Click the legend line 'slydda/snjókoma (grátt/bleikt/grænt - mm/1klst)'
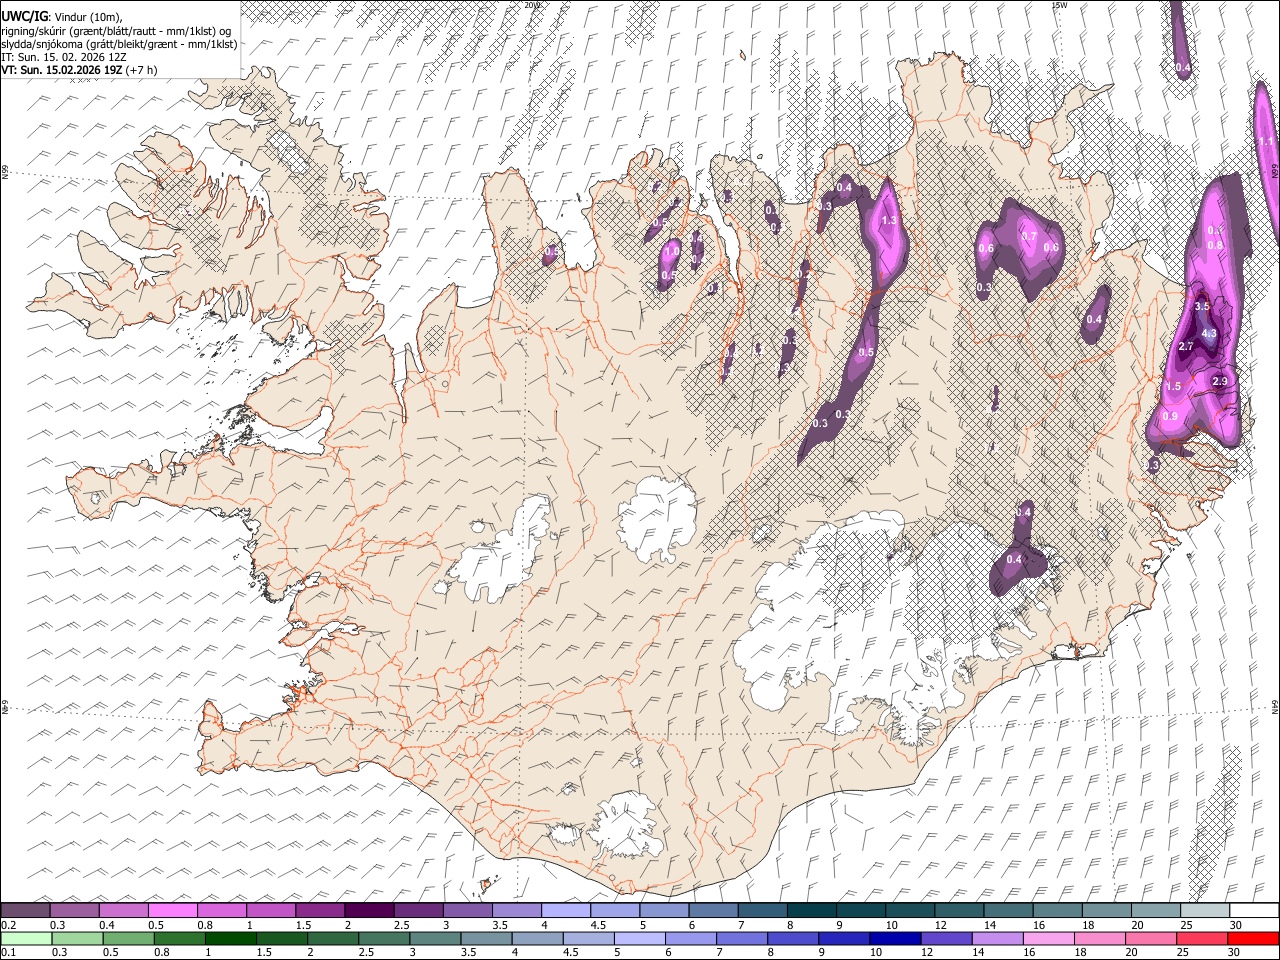The image size is (1280, 960). (119, 44)
